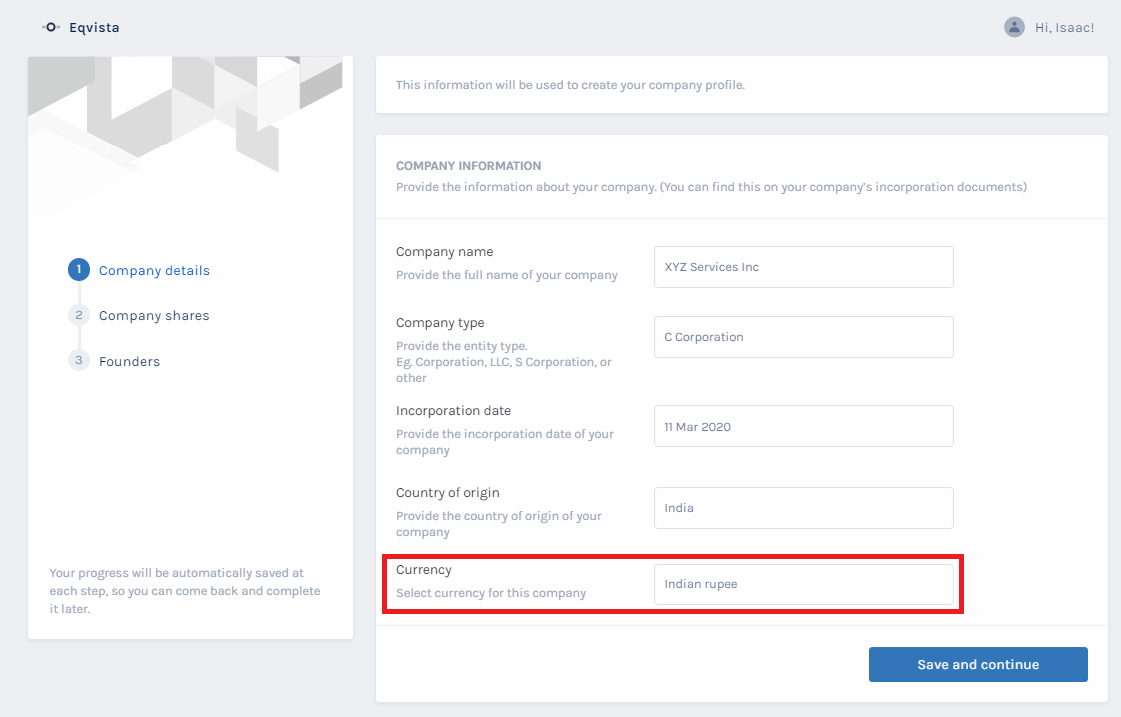This screenshot has height=717, width=1121.
Task: Open the Currency dropdown showing Indian rupee
Action: pyautogui.click(x=804, y=584)
